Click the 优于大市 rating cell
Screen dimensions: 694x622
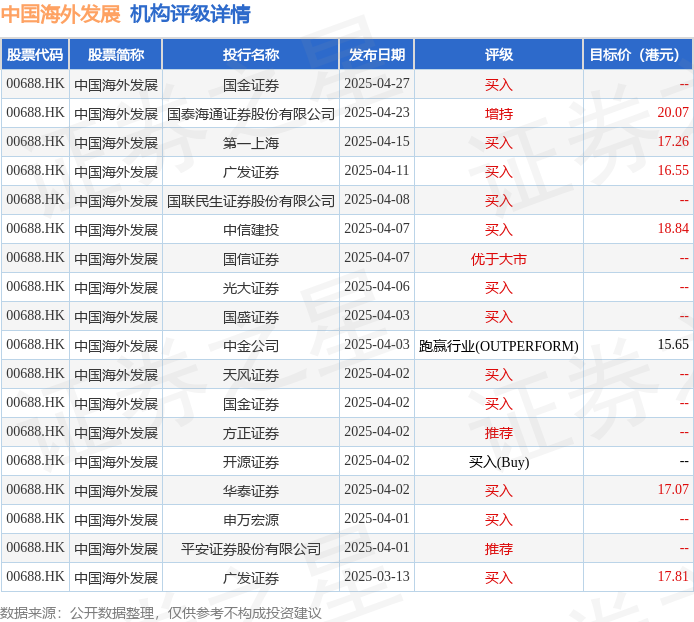click(x=499, y=259)
